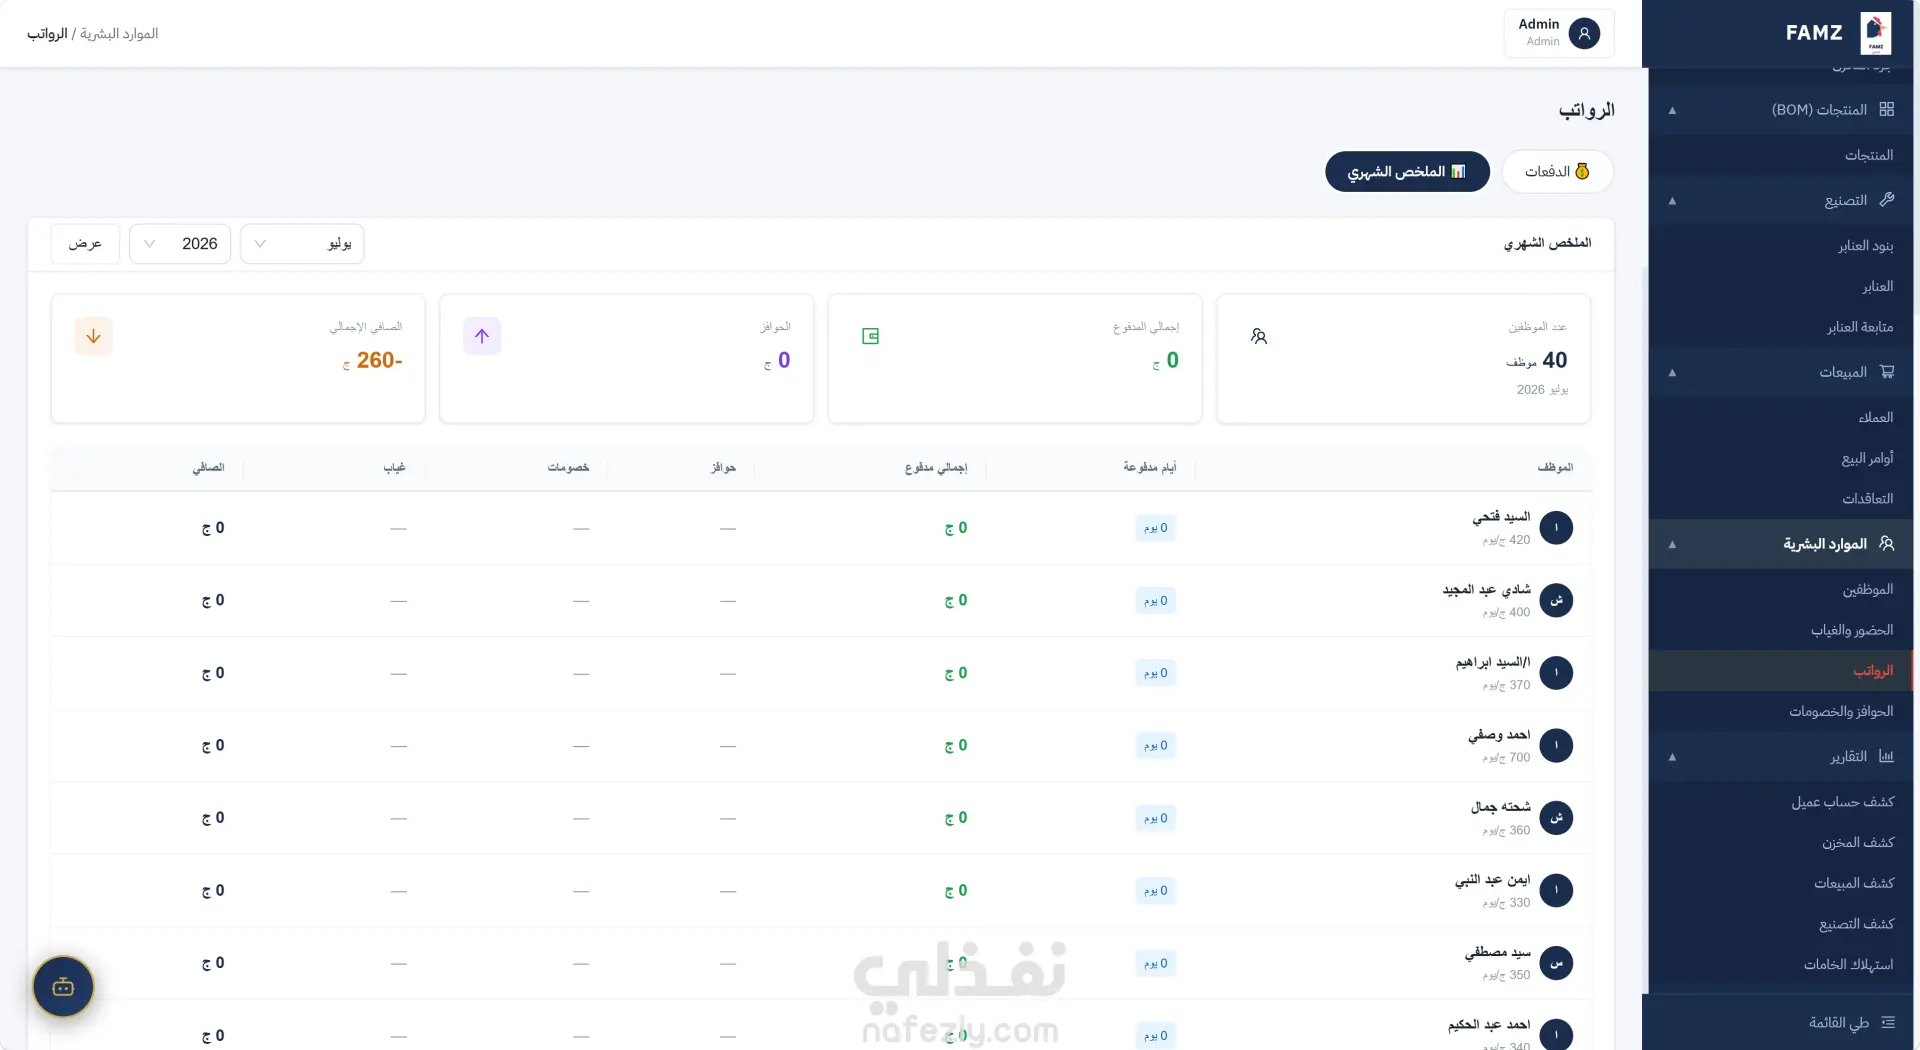Screen dimensions: 1920x1050
Task: Collapse the التقارير sidebar section arrow
Action: click(1672, 757)
